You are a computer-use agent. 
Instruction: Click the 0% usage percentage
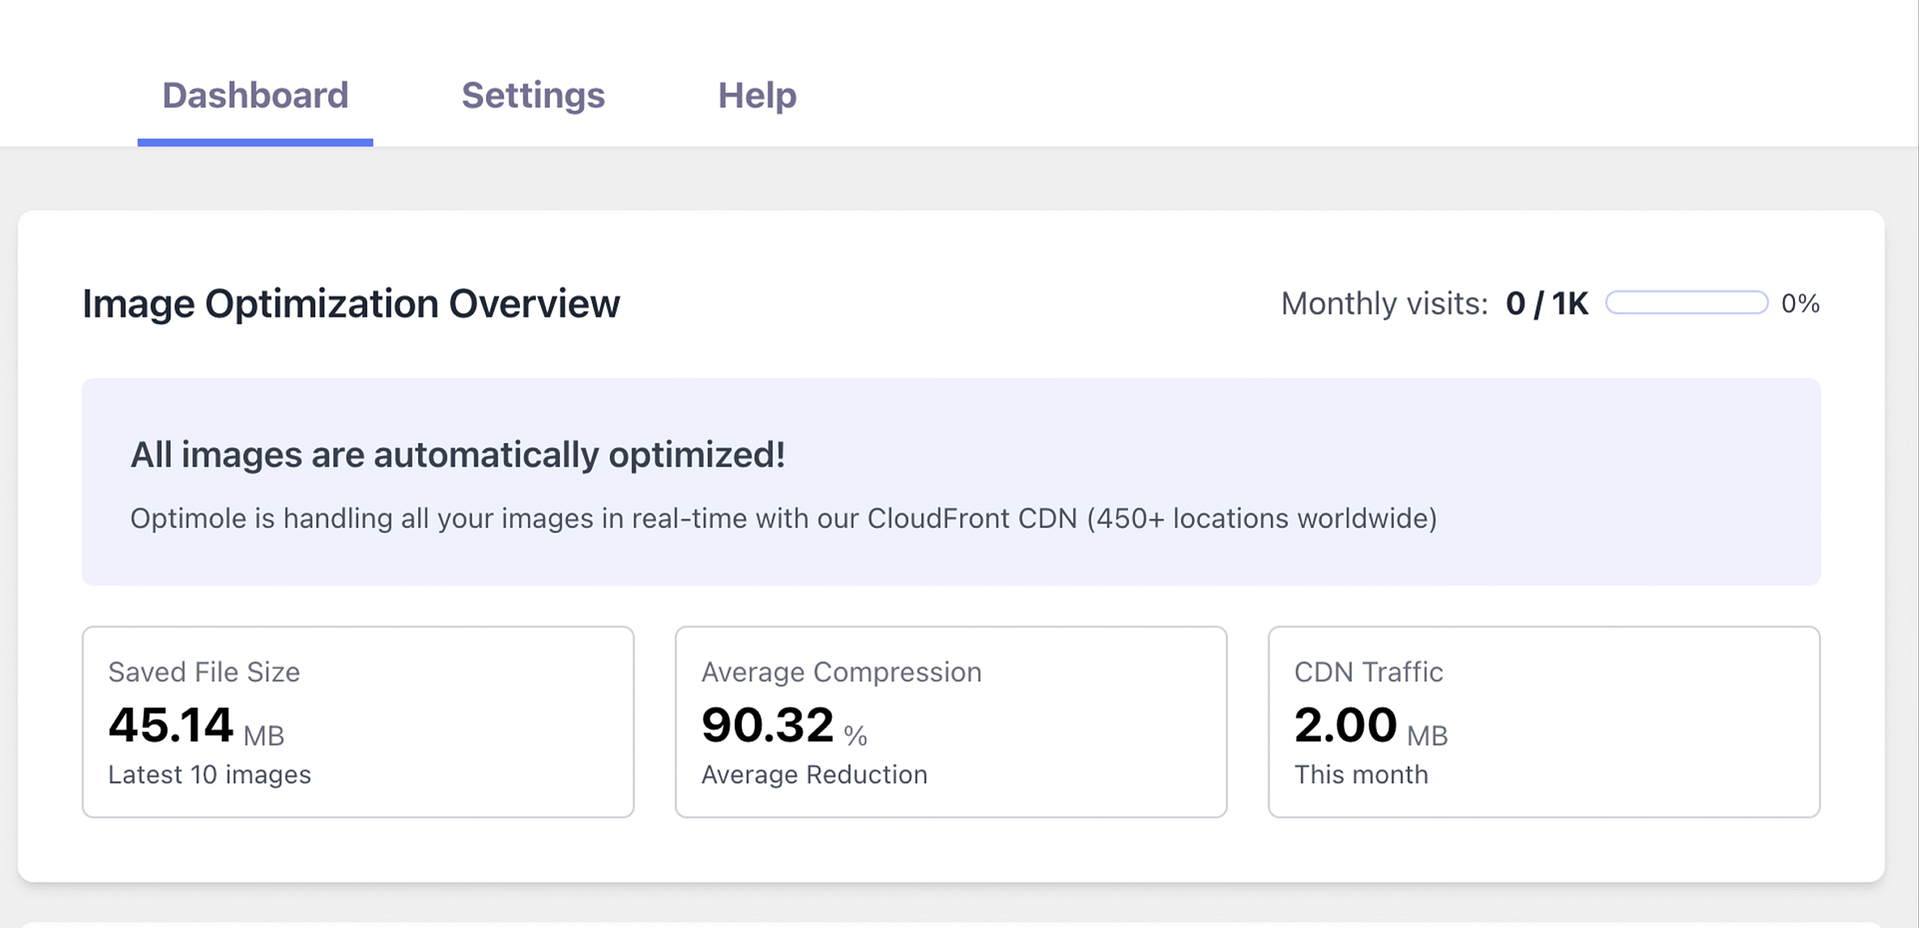click(x=1799, y=304)
